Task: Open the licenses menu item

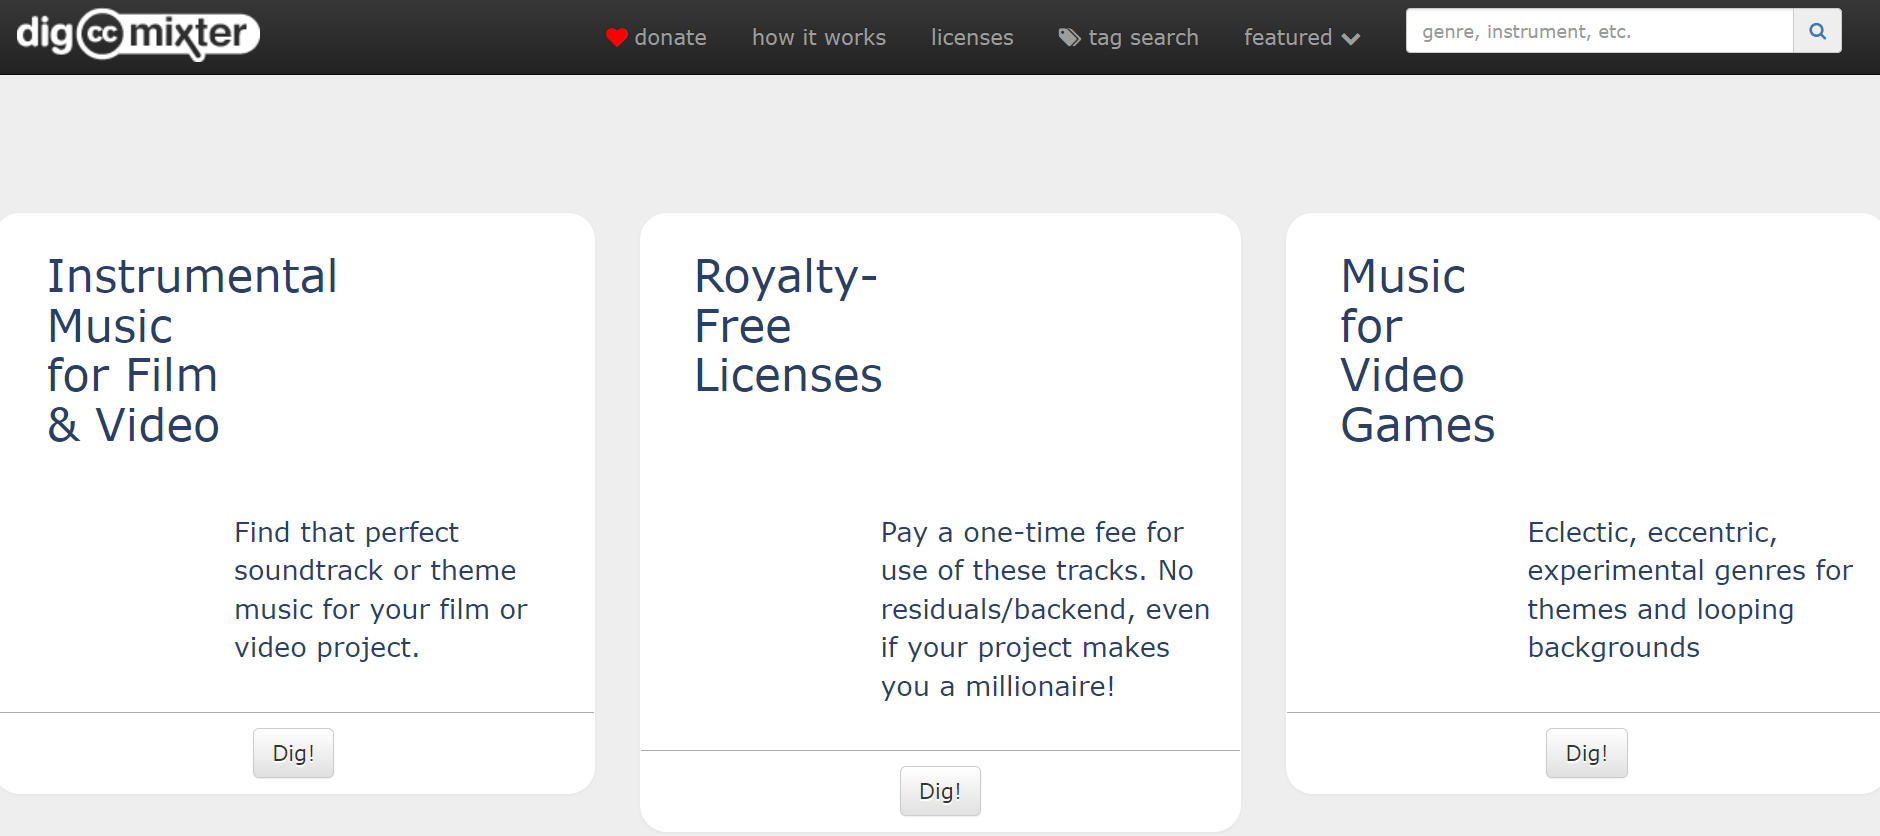Action: coord(972,38)
